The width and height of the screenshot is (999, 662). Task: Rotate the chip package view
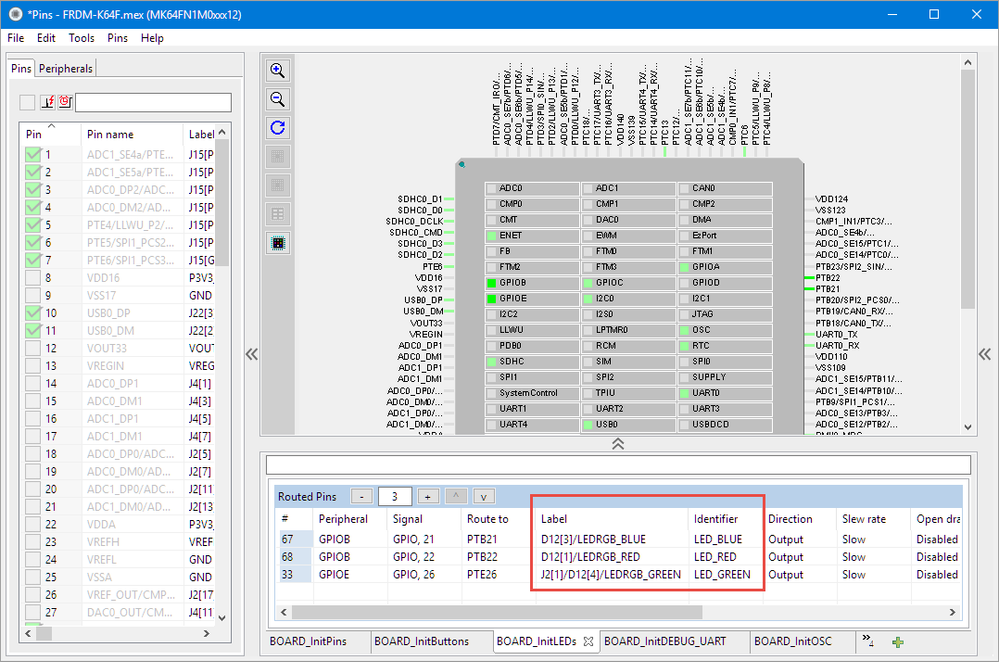[278, 128]
